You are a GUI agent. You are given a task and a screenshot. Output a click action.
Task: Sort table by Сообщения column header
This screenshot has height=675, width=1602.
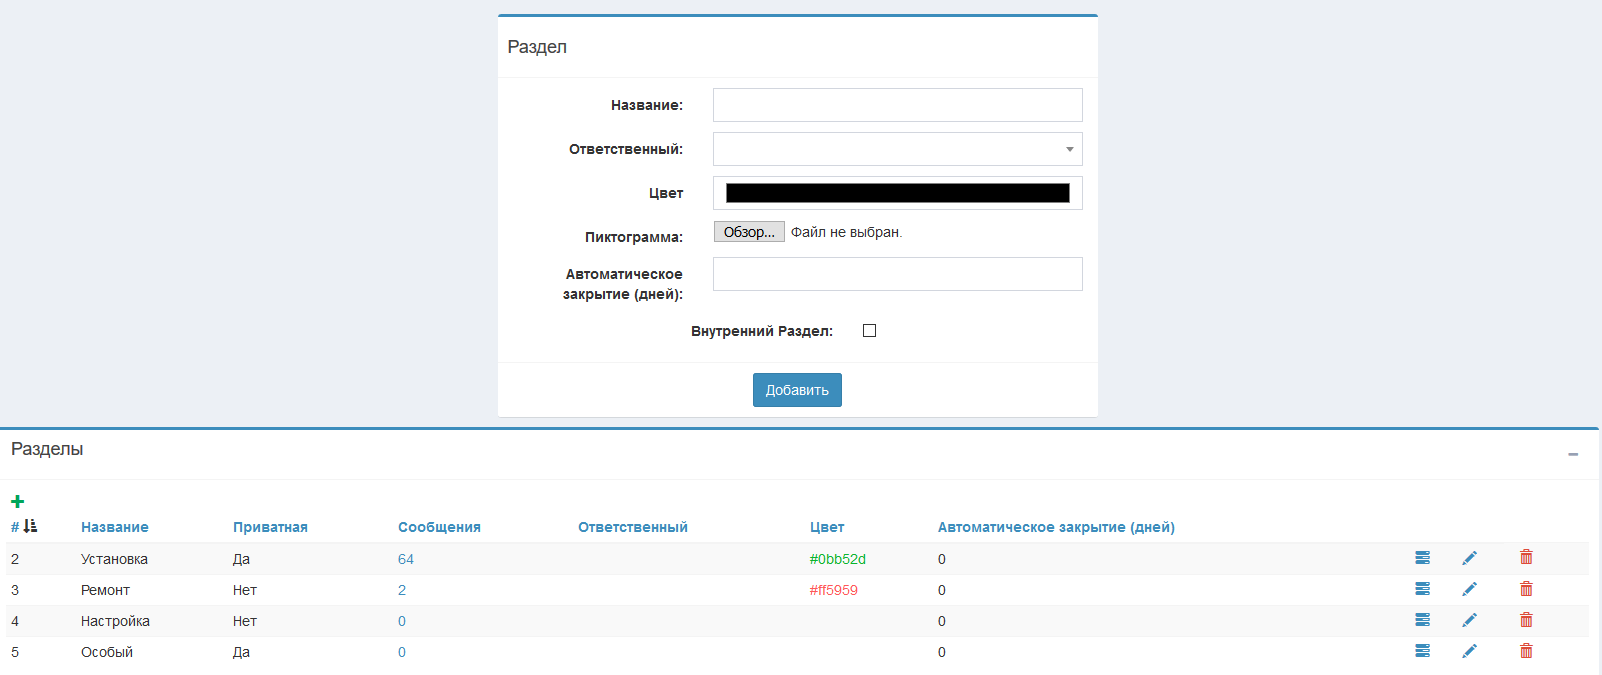439,527
